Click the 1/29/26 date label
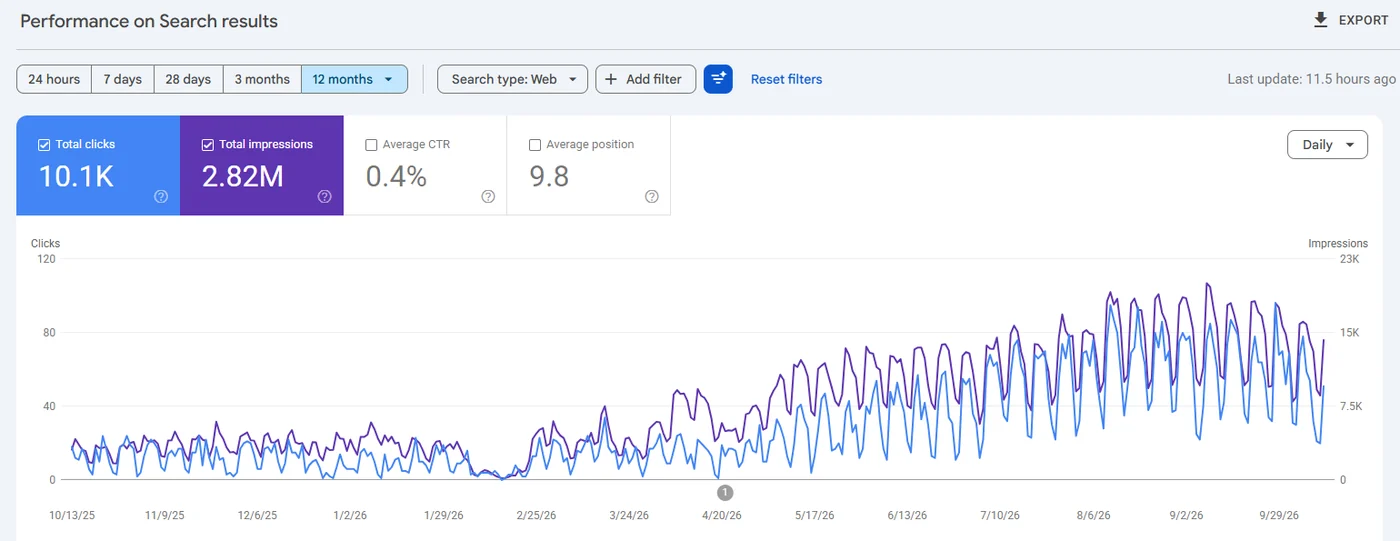The height and width of the screenshot is (541, 1400). 444,516
